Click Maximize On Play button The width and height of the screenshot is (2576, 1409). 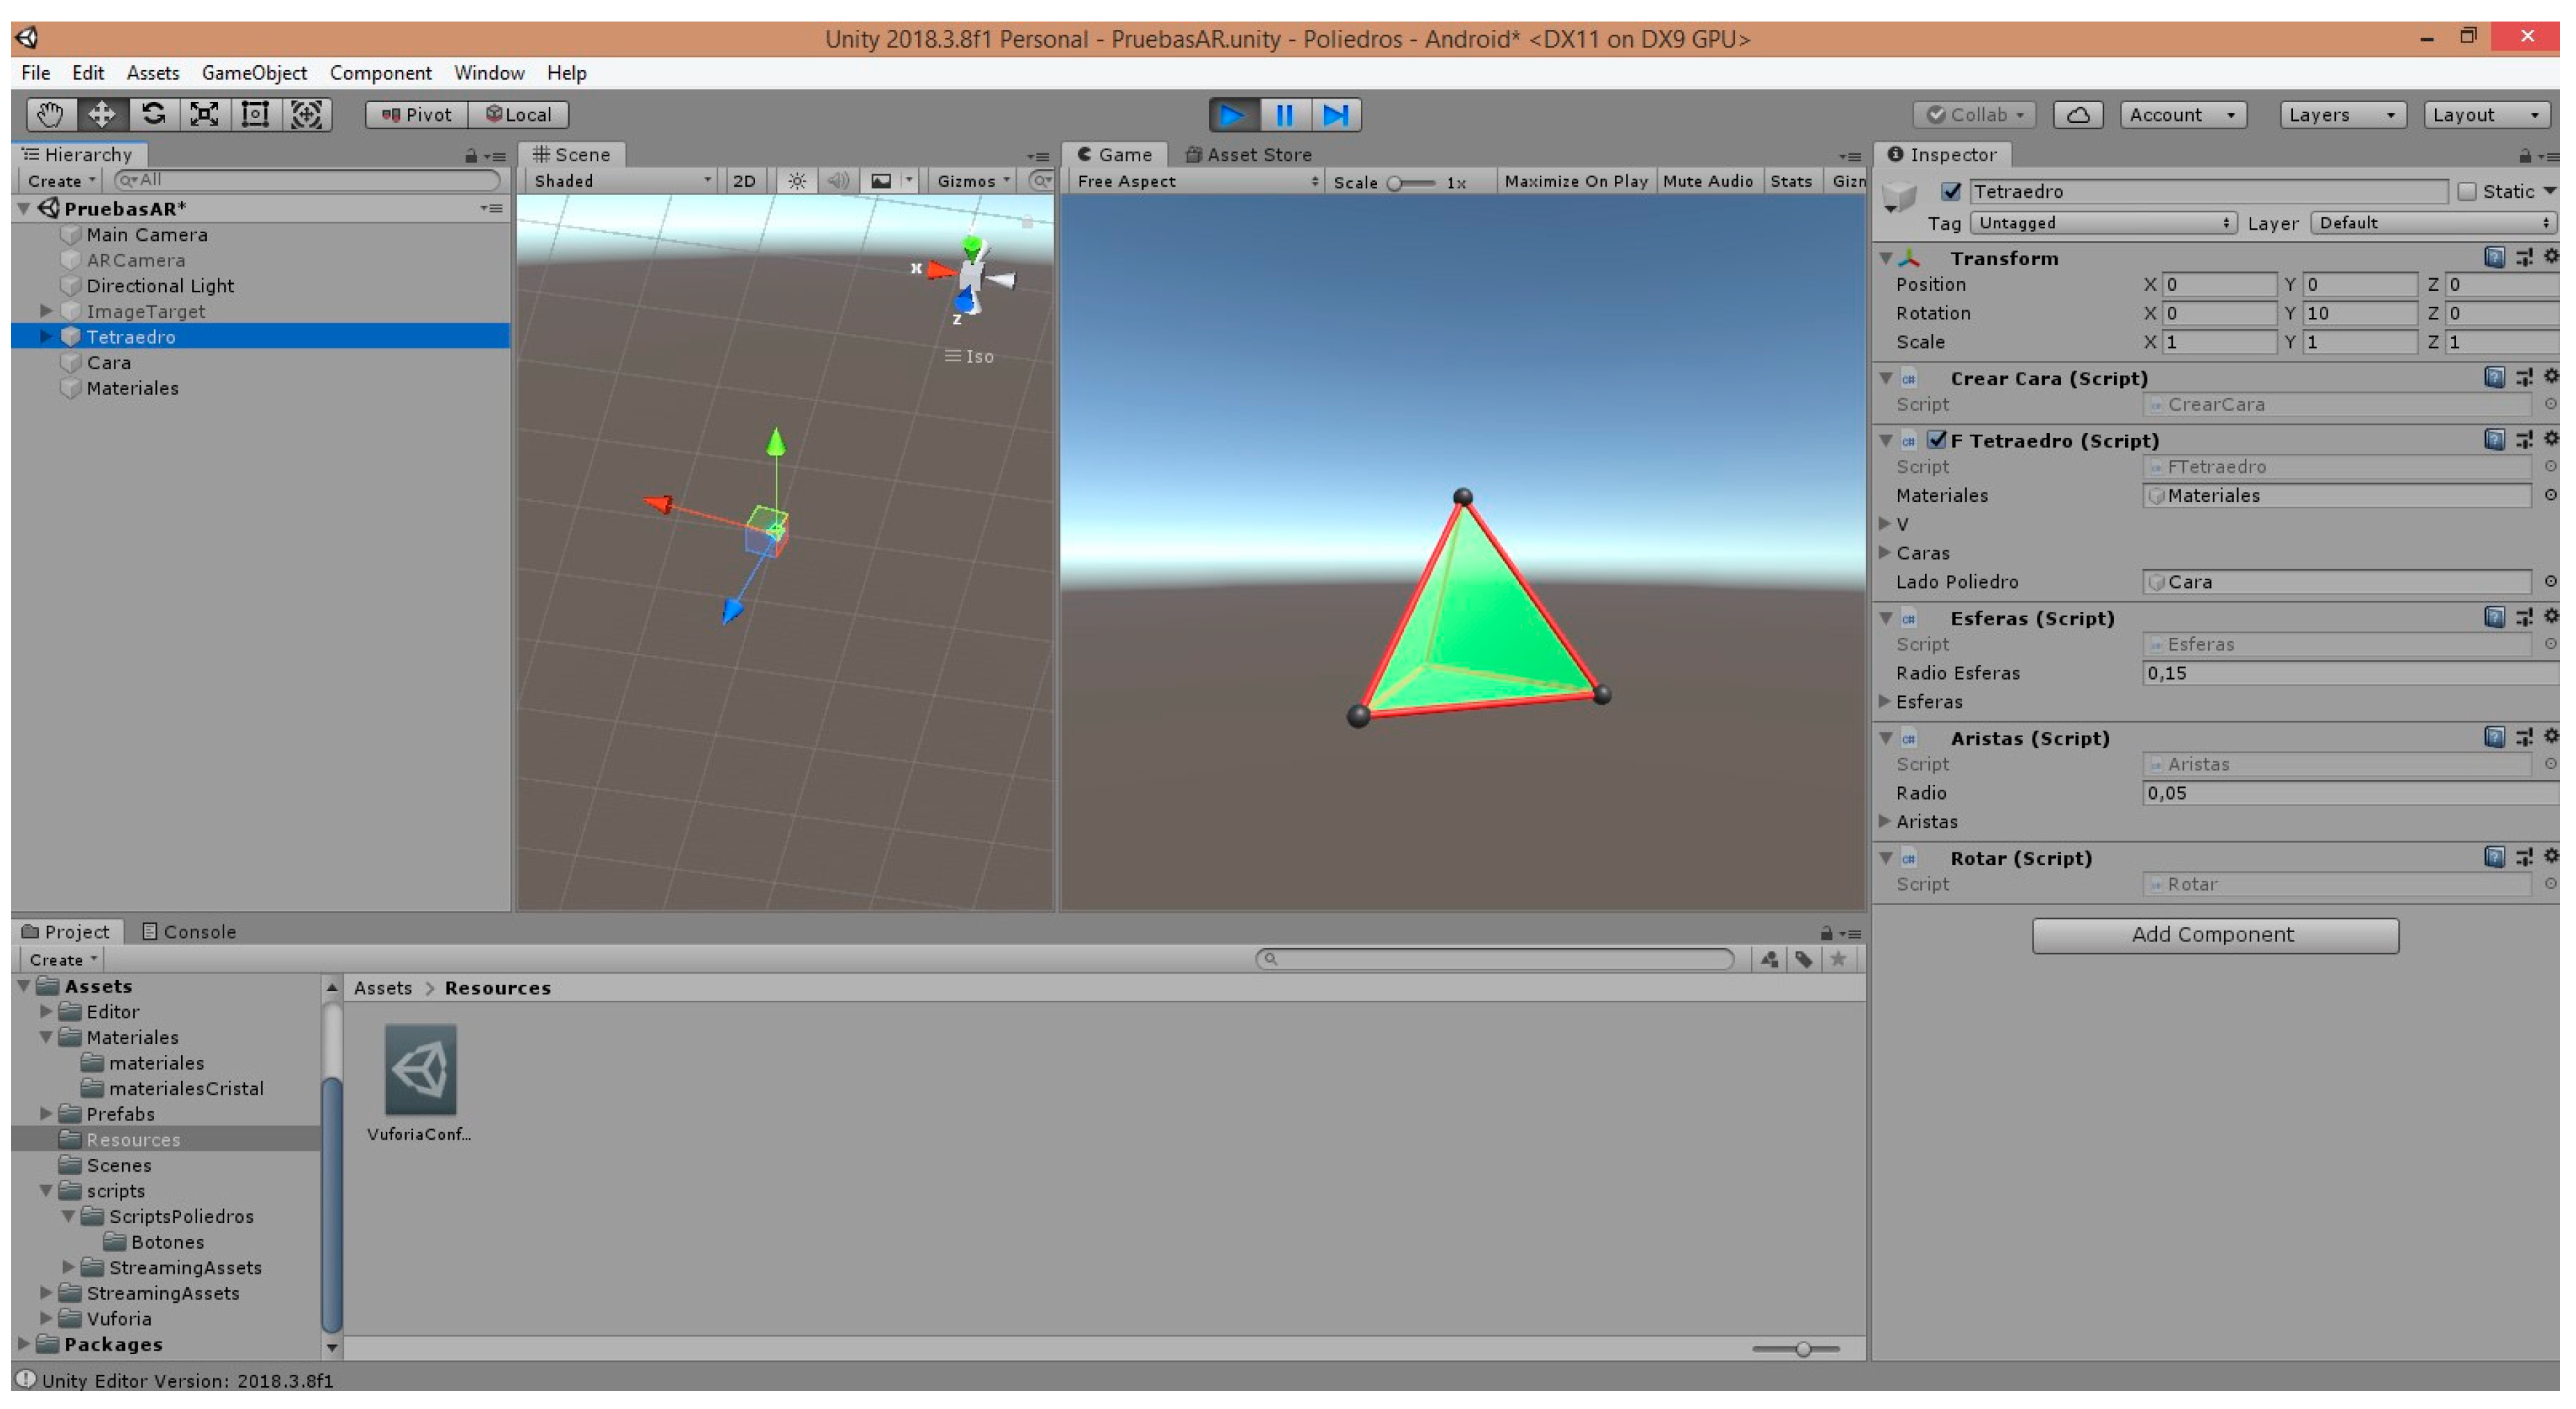[1575, 181]
